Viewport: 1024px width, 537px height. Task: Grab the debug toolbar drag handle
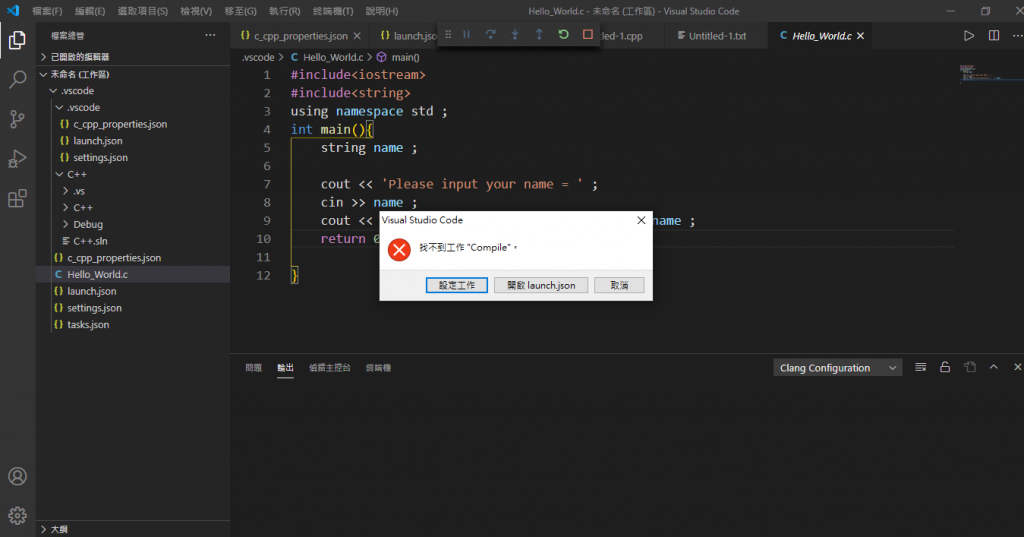tap(448, 35)
